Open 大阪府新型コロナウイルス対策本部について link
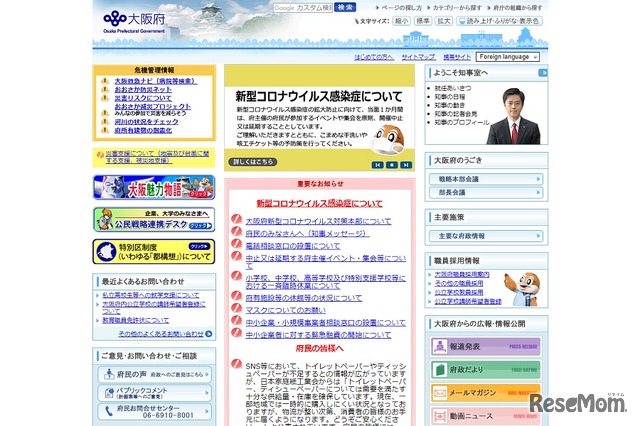 point(318,221)
